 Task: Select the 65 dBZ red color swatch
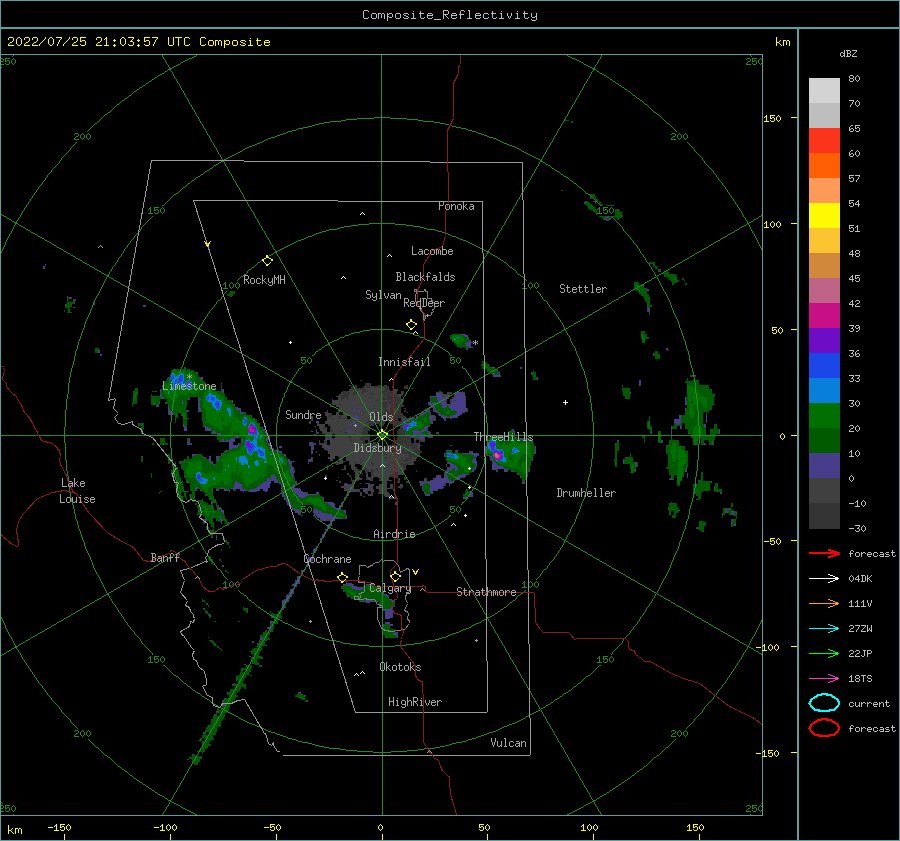[x=824, y=140]
